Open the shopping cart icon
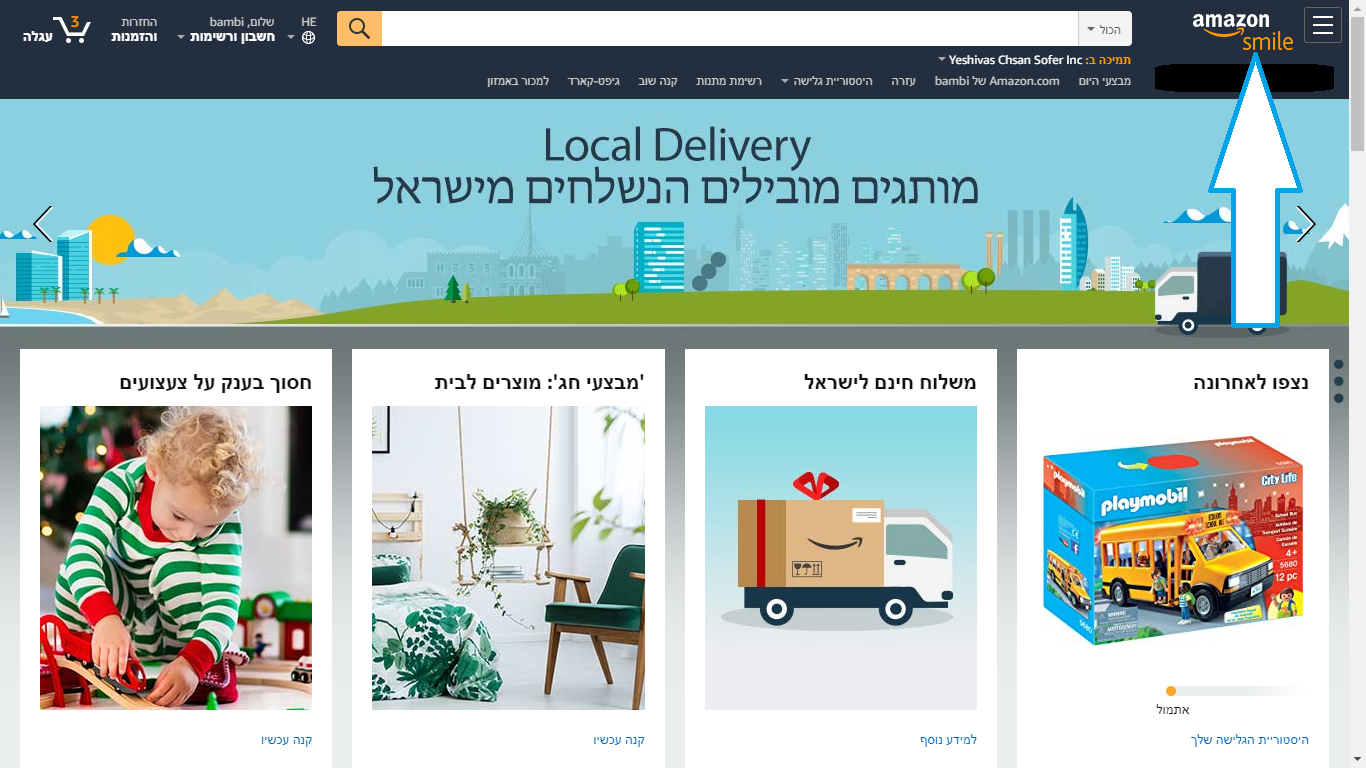Viewport: 1366px width, 768px height. click(x=58, y=29)
